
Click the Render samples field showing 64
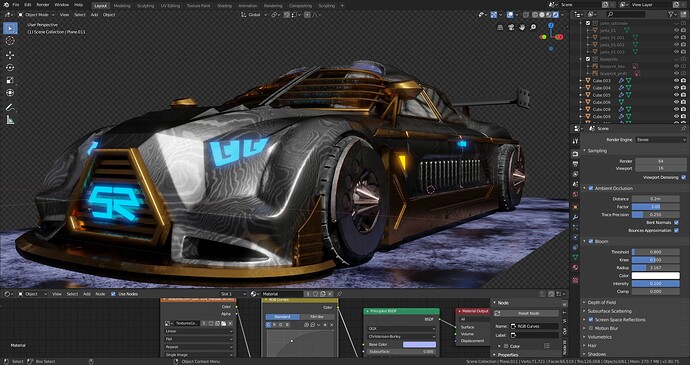tap(660, 161)
